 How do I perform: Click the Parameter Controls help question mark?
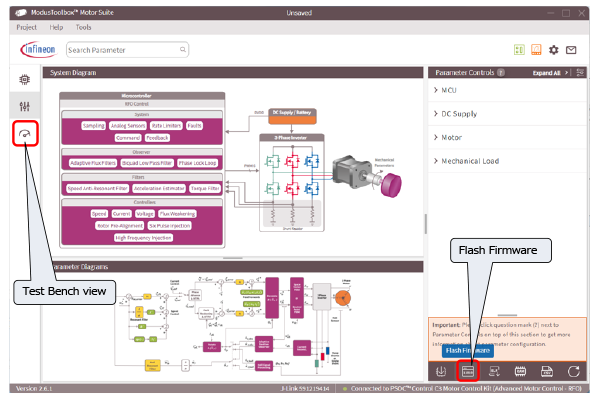500,73
